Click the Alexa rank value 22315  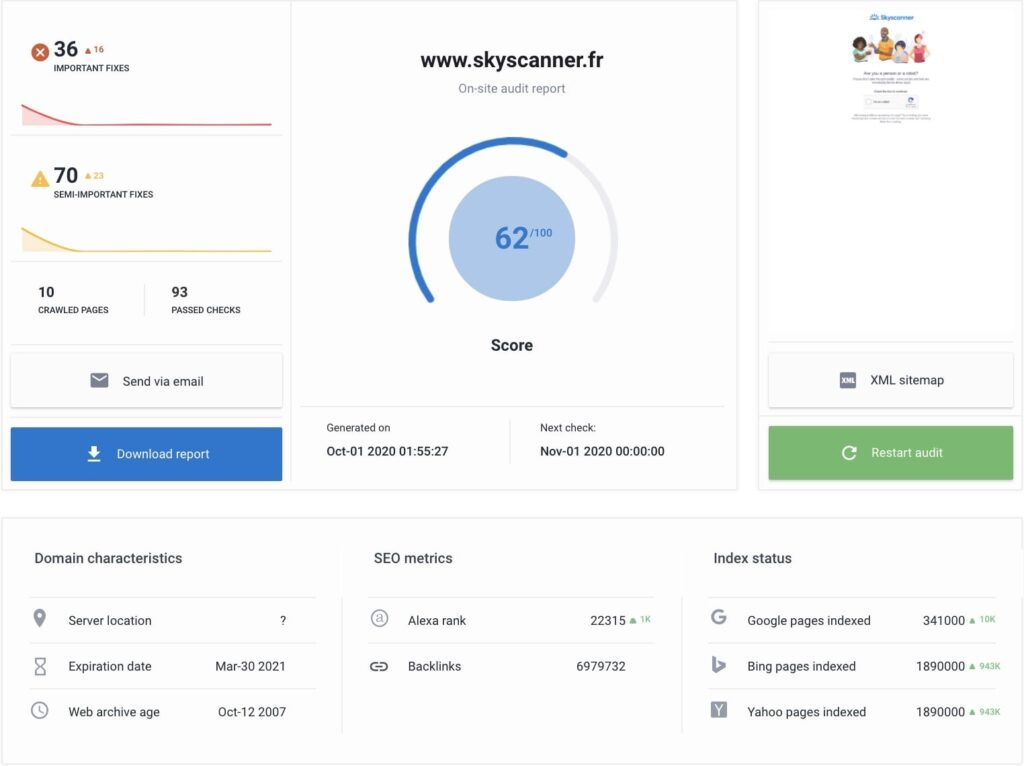pyautogui.click(x=608, y=620)
